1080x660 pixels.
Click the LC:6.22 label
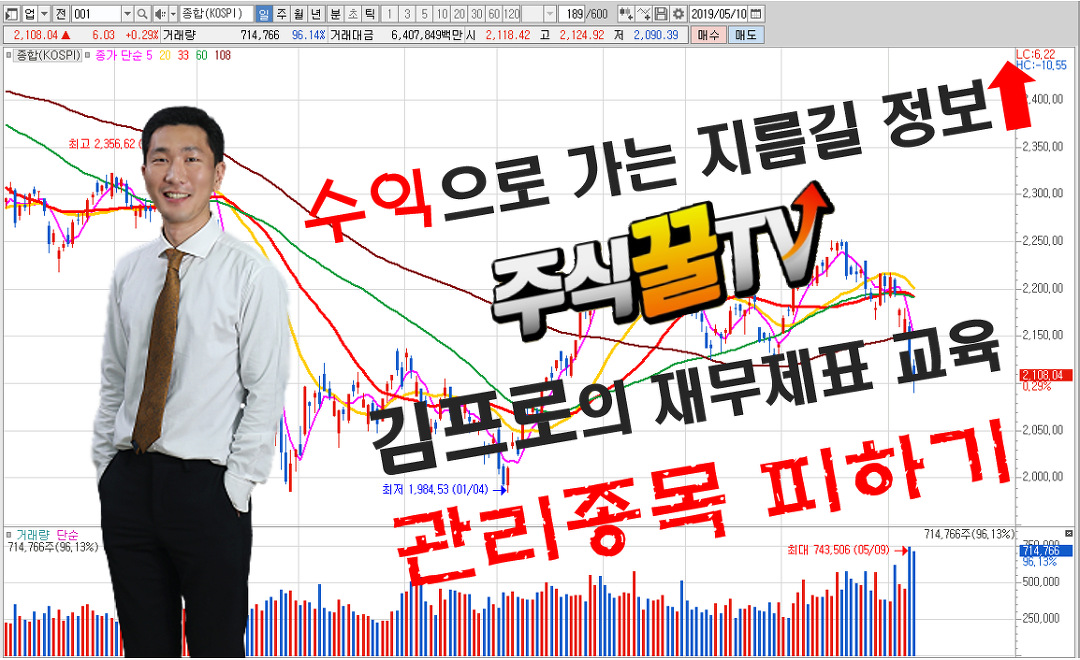click(1035, 54)
